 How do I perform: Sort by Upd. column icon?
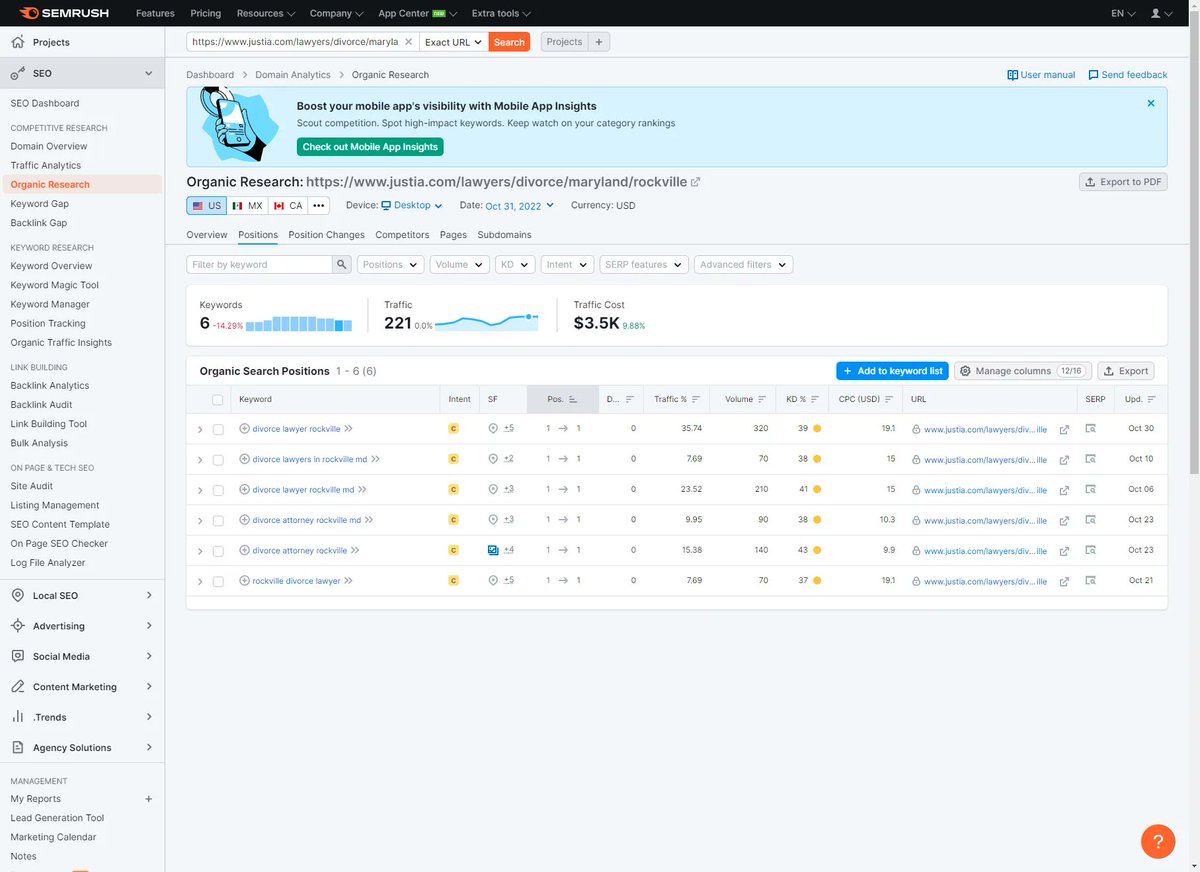[1152, 399]
